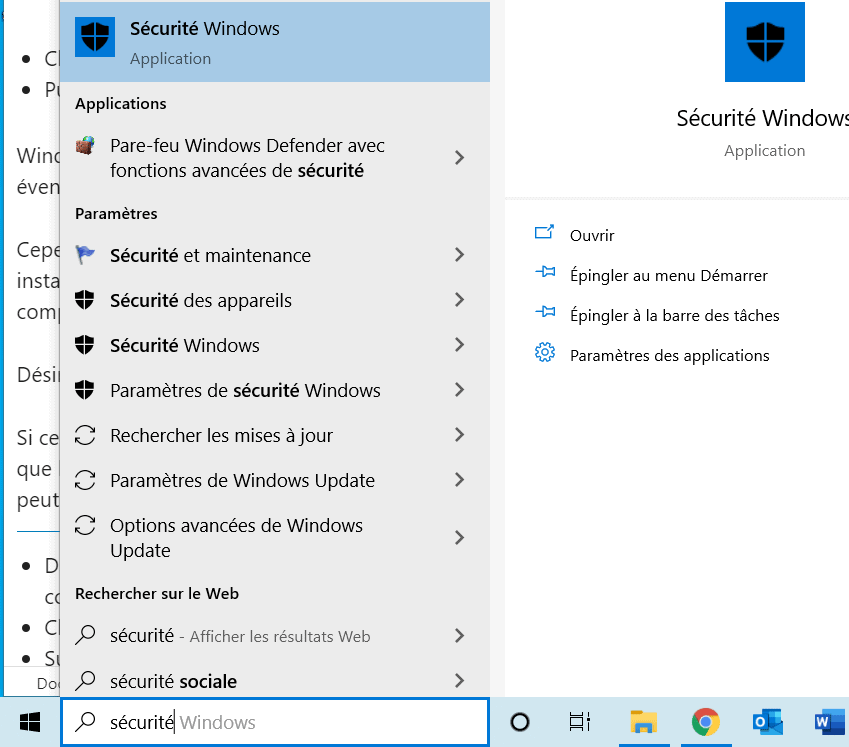Expand the Paramètres de sécurité Windows chevron
This screenshot has height=747, width=849.
pyautogui.click(x=459, y=390)
